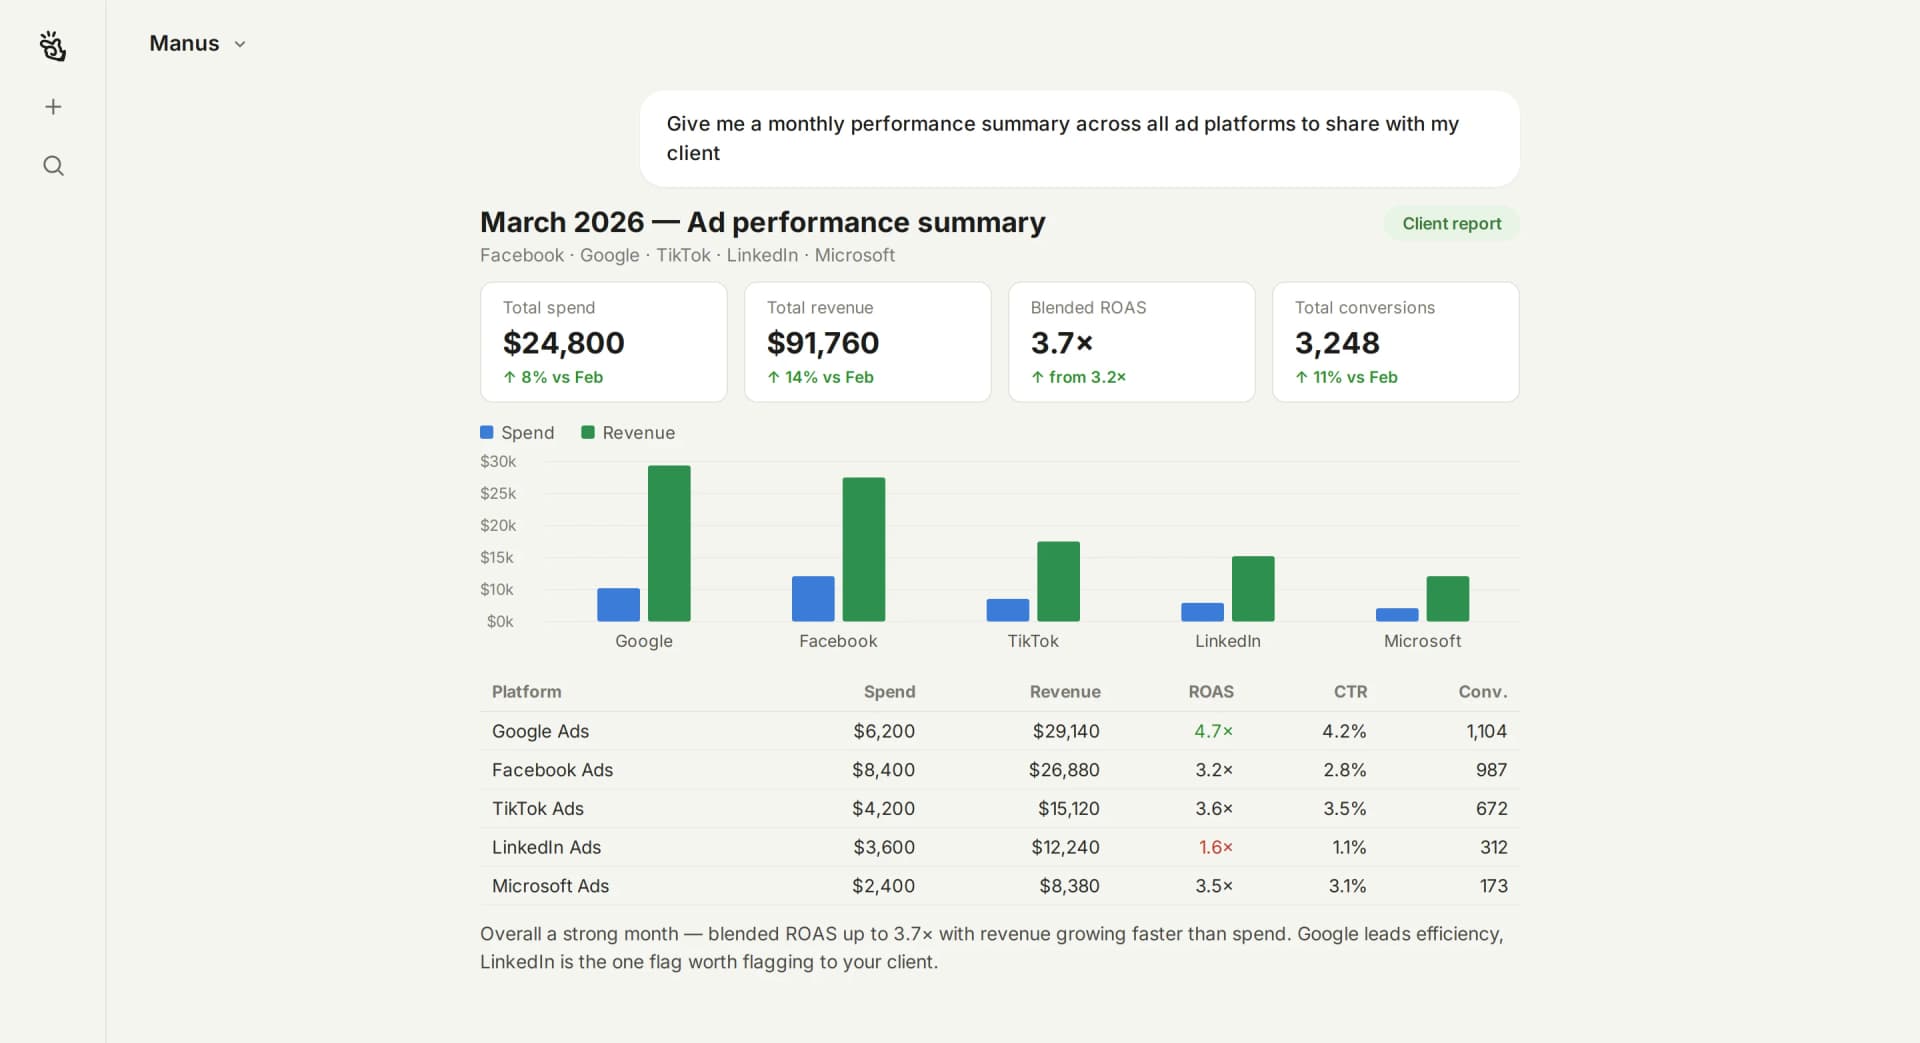
Task: Click TikTok Ads conversions value 672
Action: click(x=1492, y=808)
